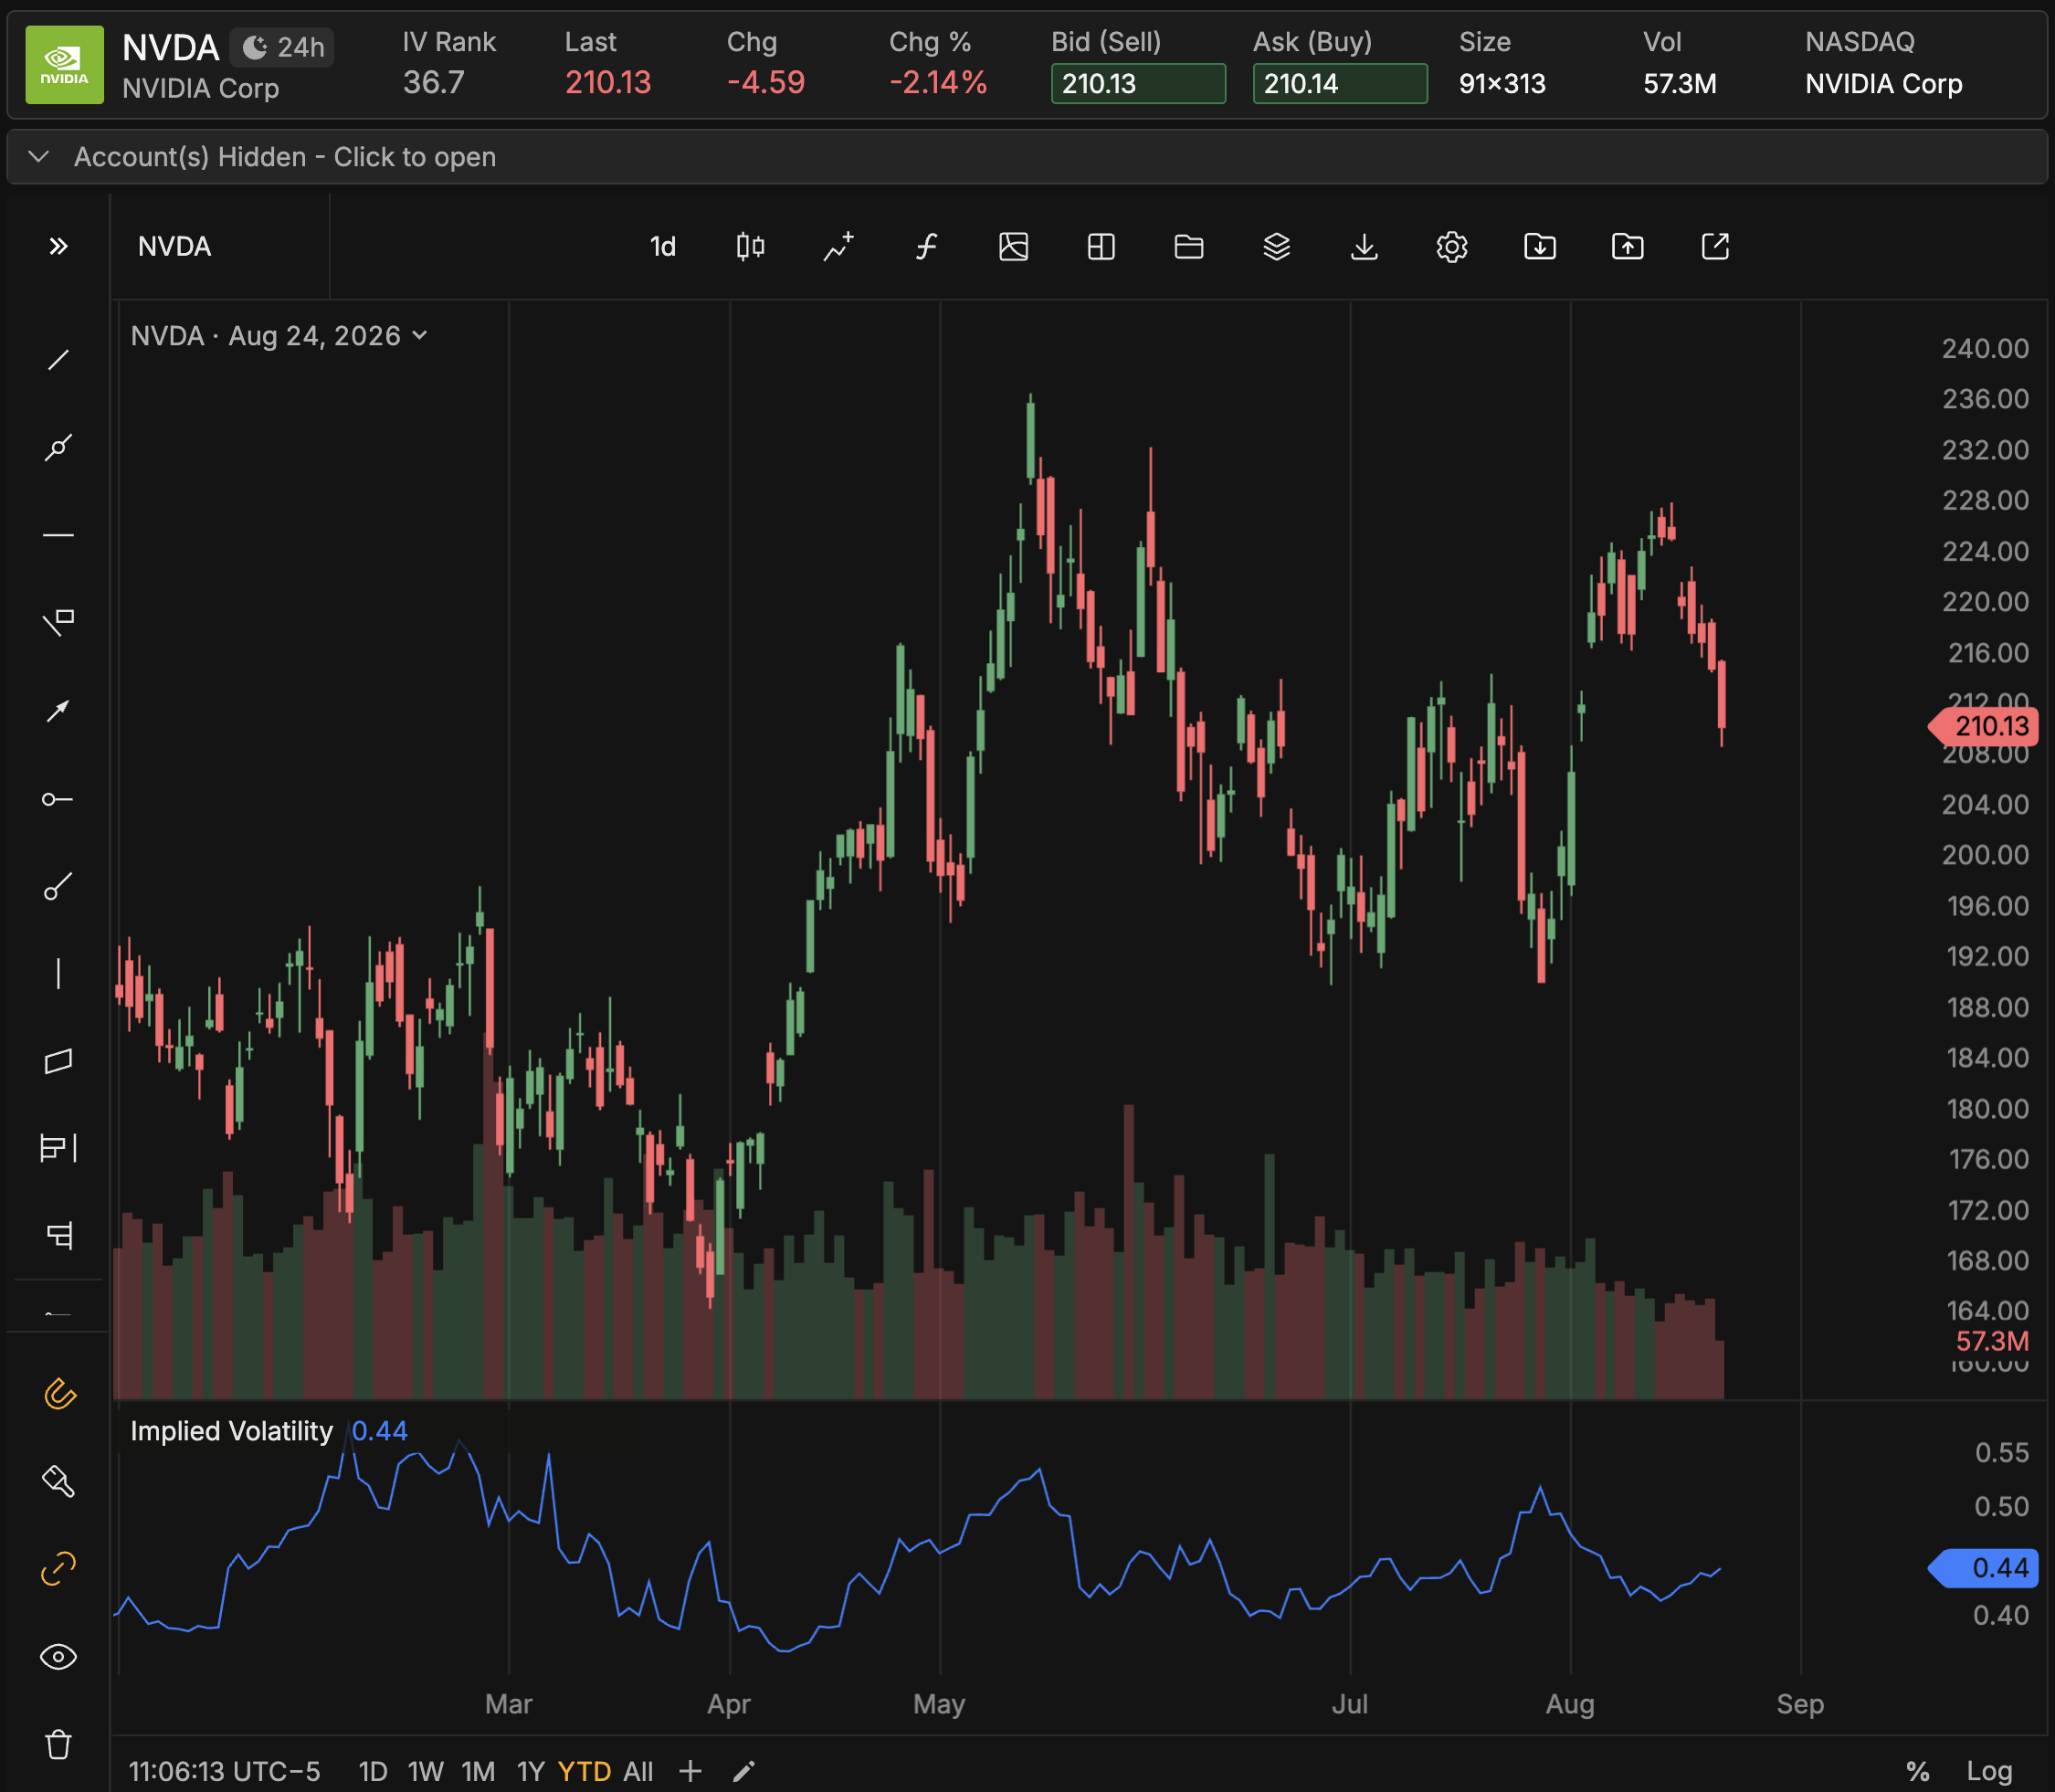This screenshot has height=1792, width=2055.
Task: Toggle the 24h extended hours badge
Action: click(x=283, y=47)
